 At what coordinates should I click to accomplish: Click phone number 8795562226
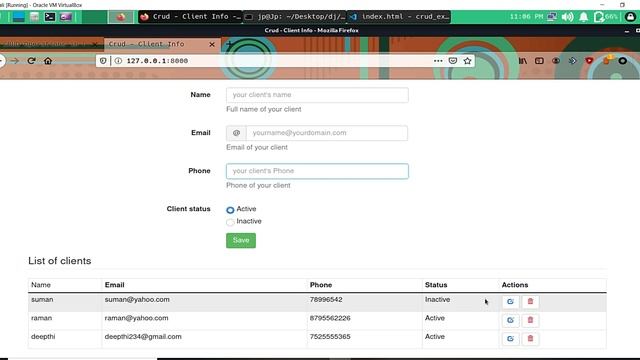tap(330, 318)
